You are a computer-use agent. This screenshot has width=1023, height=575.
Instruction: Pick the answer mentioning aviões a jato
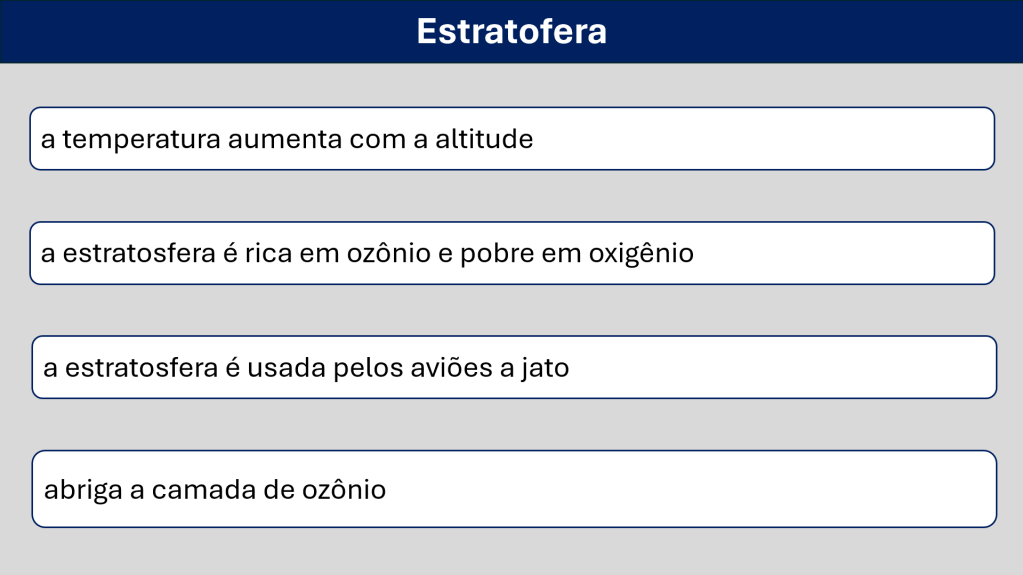514,368
